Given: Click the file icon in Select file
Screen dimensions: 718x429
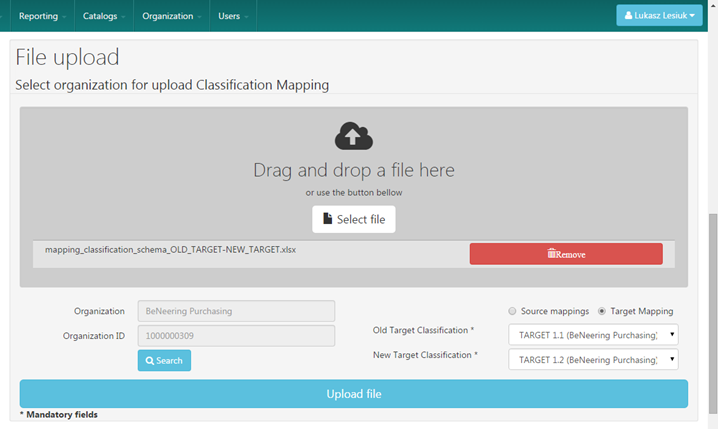Looking at the screenshot, I should tap(327, 219).
